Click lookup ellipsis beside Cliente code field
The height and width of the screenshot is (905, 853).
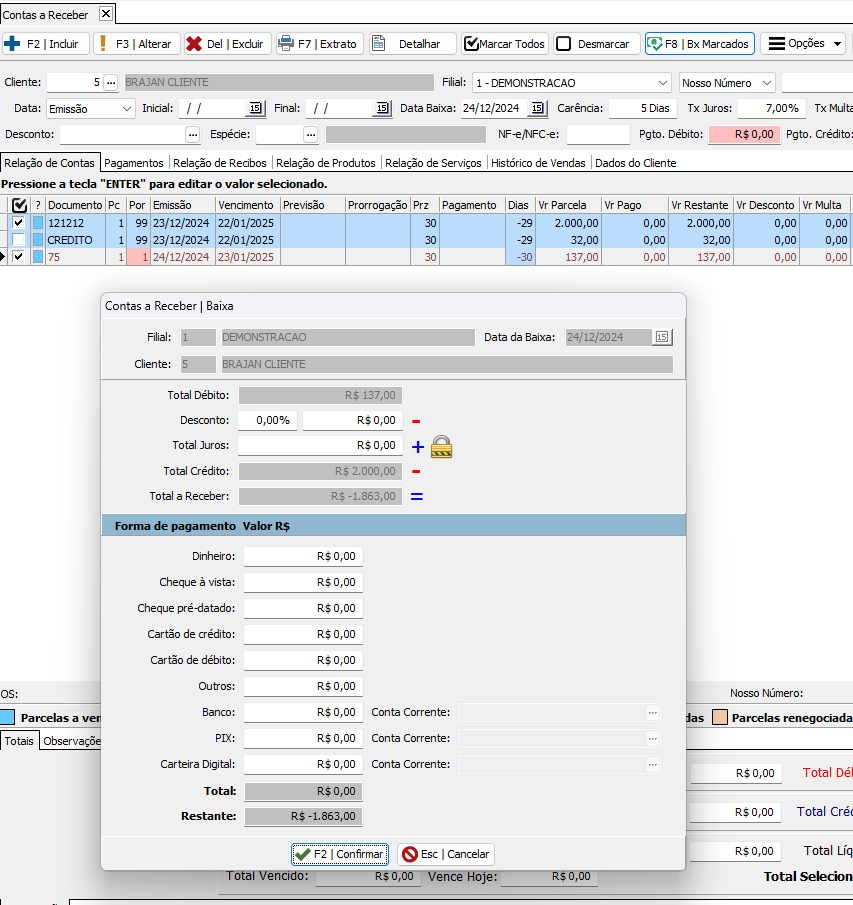111,82
